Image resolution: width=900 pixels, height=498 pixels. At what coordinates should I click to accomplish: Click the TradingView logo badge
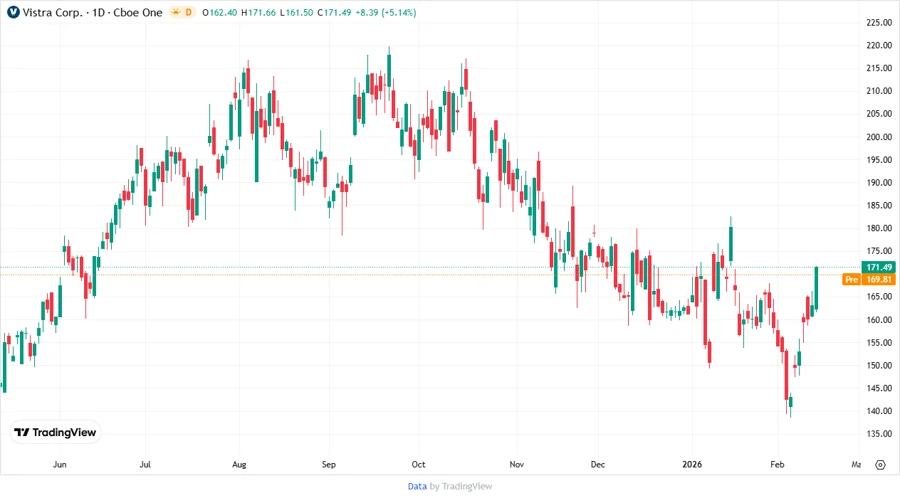[x=56, y=433]
